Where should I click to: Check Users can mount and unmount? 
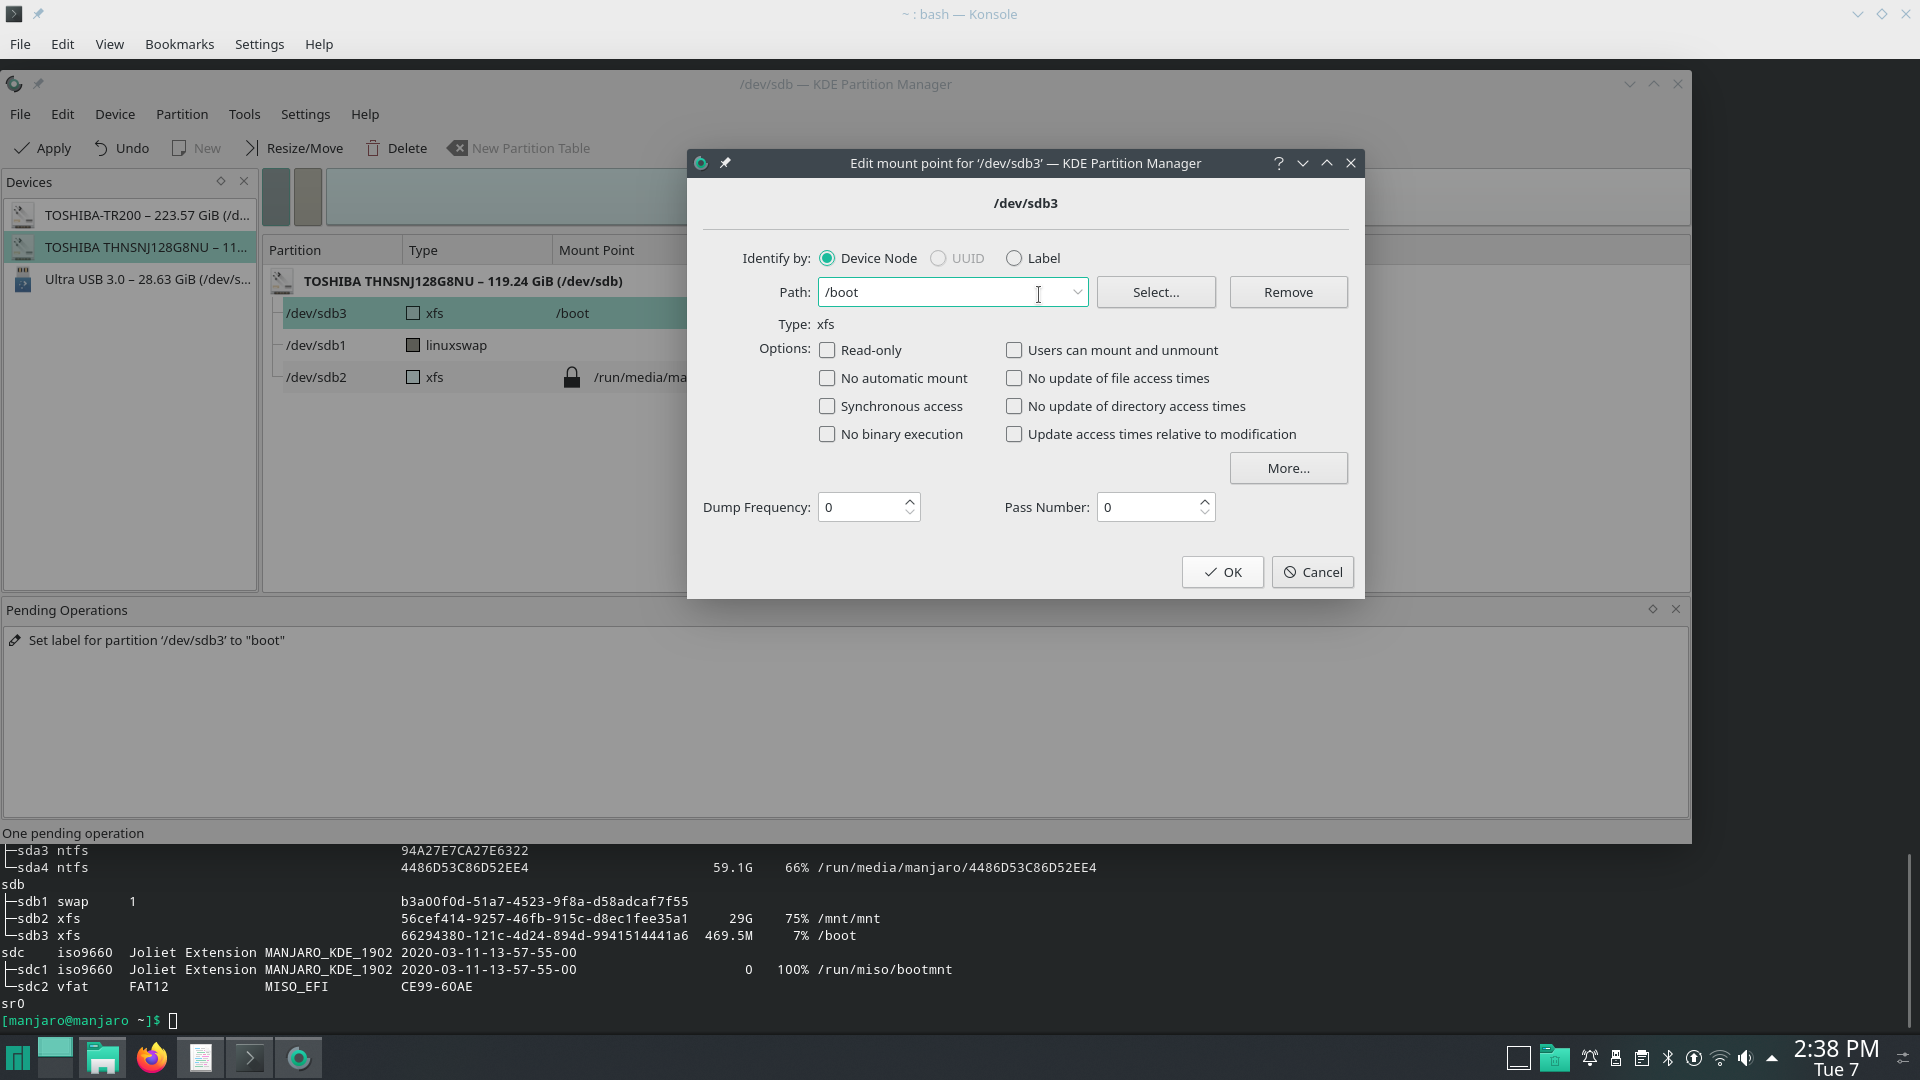pos(1014,350)
